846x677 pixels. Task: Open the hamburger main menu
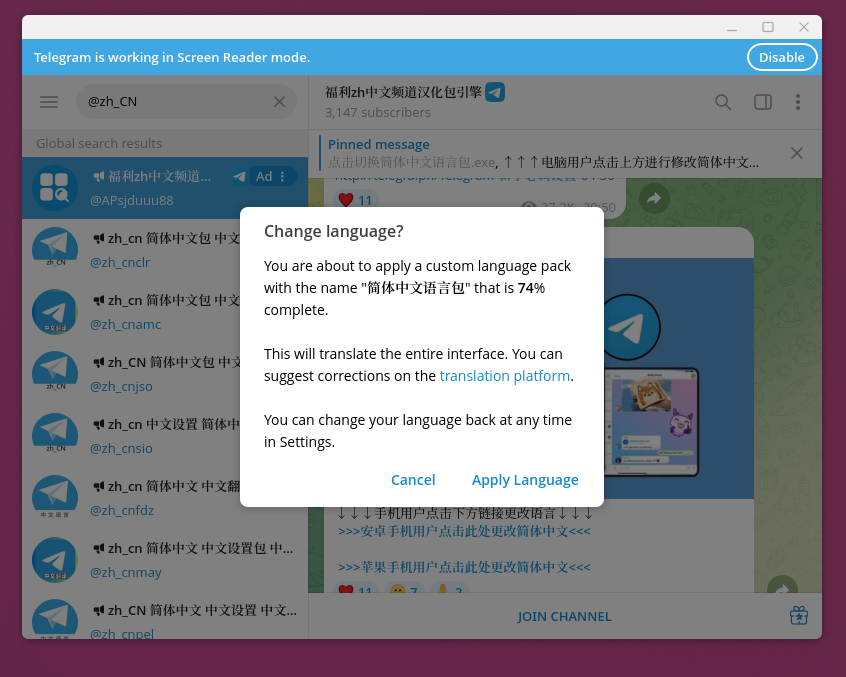click(x=49, y=102)
